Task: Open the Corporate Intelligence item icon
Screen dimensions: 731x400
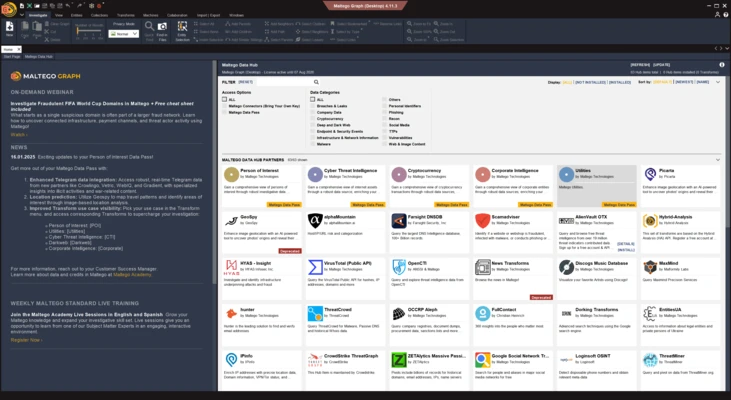Action: 483,174
